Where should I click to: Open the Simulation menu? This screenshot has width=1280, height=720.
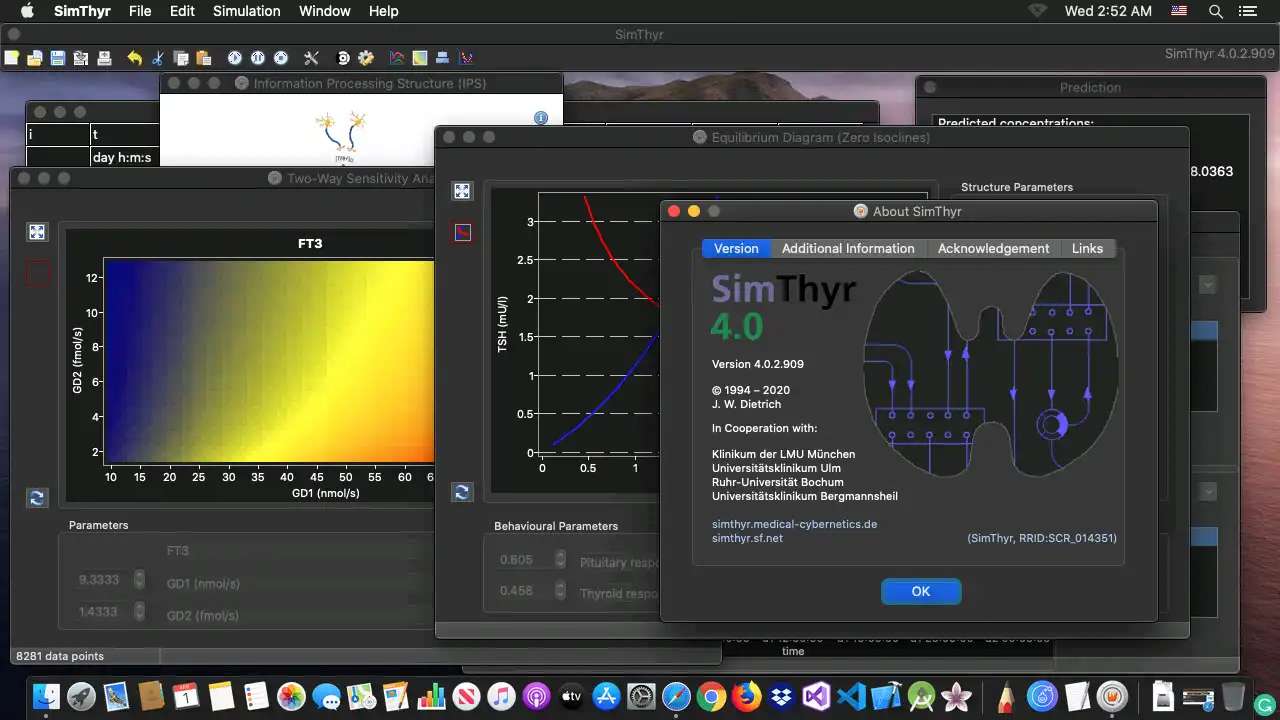(x=246, y=11)
